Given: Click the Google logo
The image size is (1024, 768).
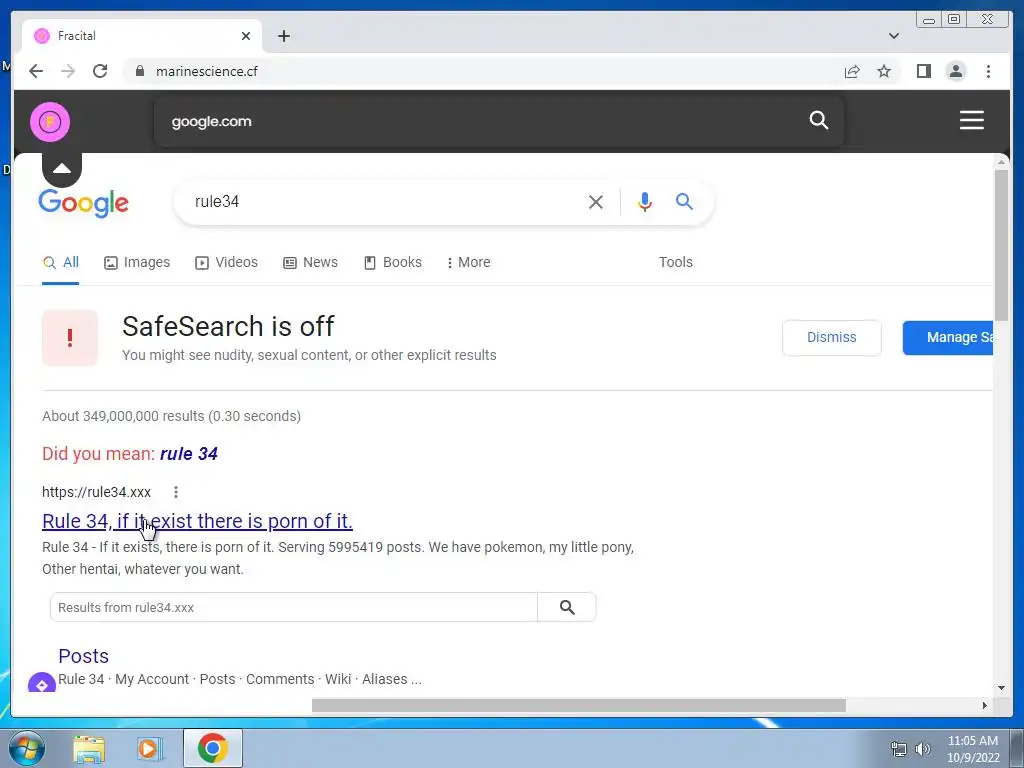Looking at the screenshot, I should (x=84, y=203).
